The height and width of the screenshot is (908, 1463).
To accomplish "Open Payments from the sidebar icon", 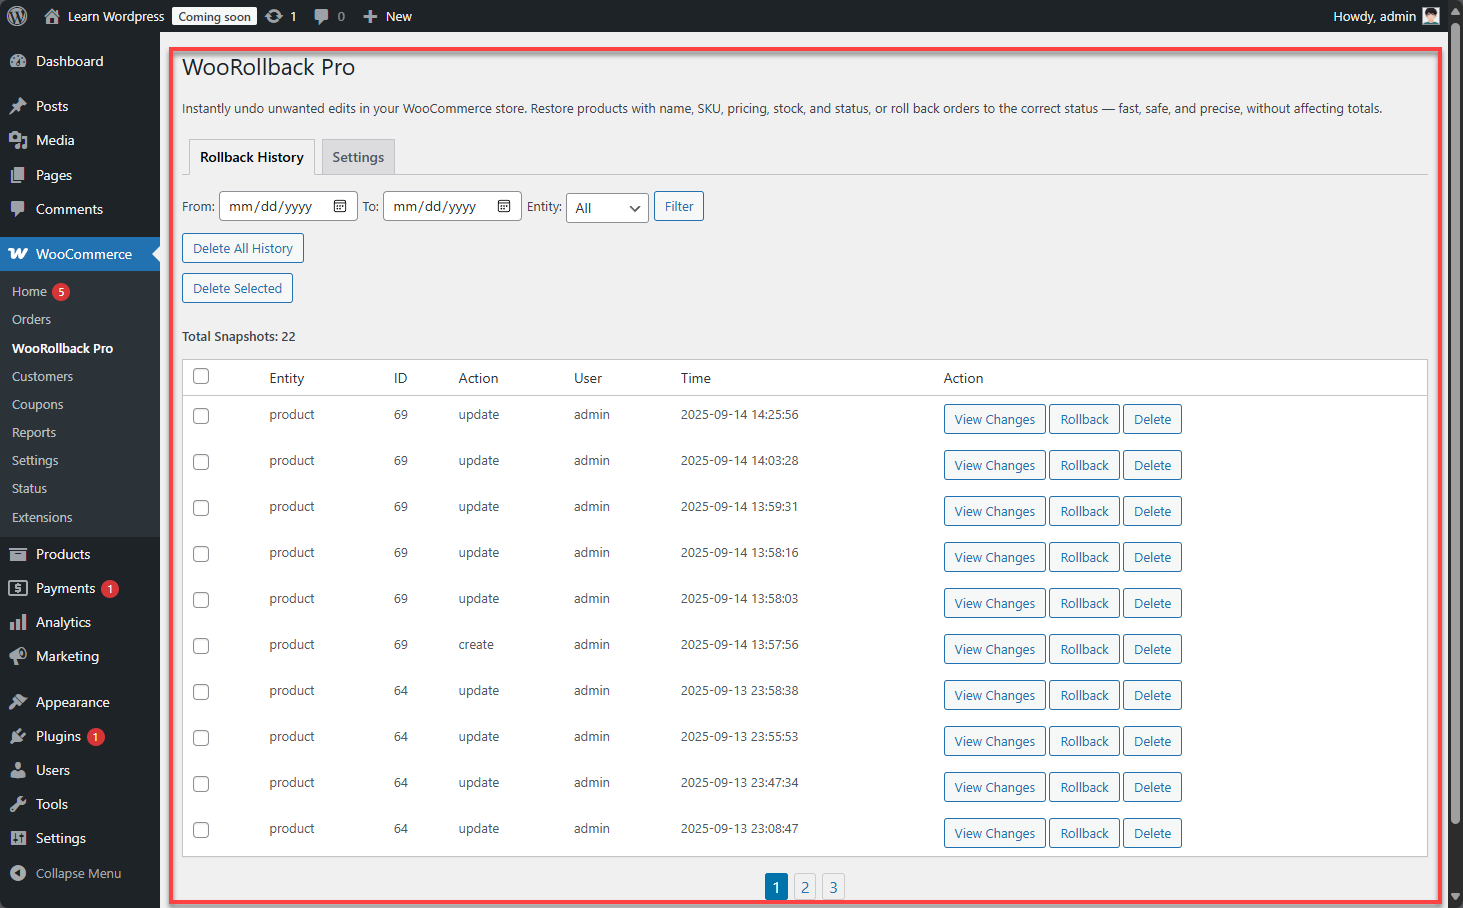I will pos(20,588).
